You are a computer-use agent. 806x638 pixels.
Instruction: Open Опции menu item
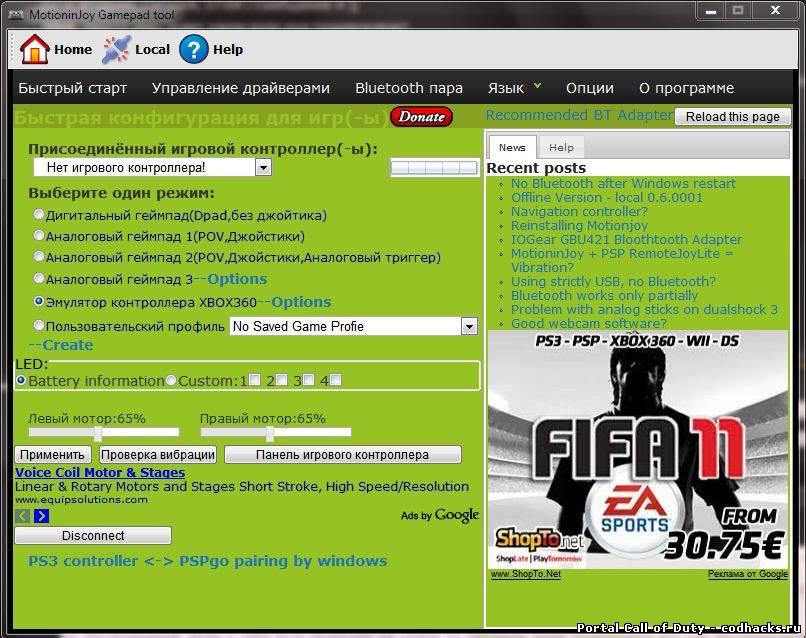[590, 88]
